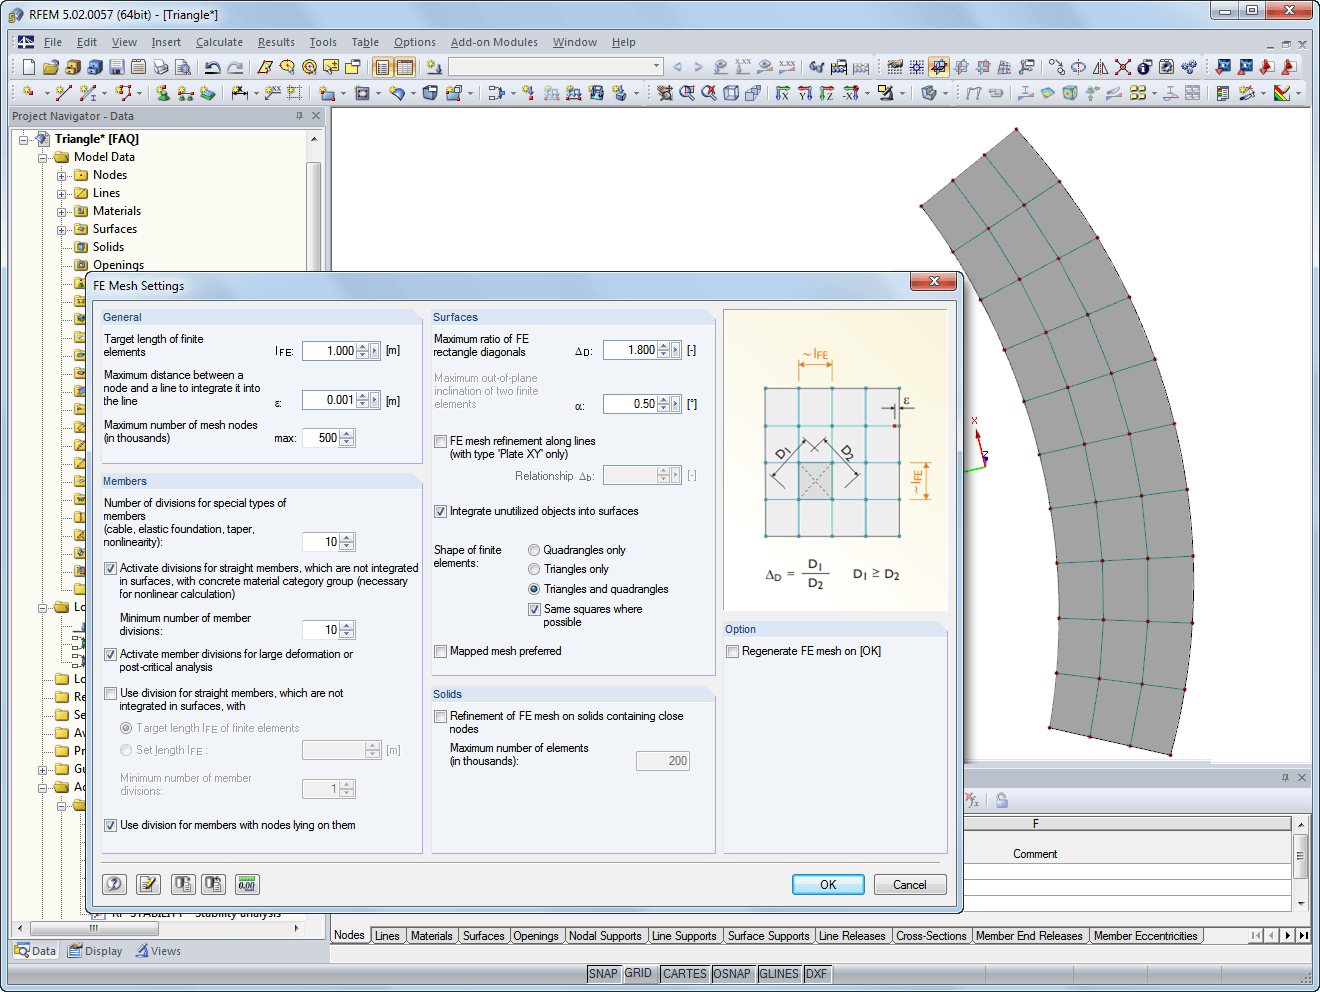The height and width of the screenshot is (992, 1320).
Task: Expand the Nodes tree item
Action: pyautogui.click(x=62, y=174)
